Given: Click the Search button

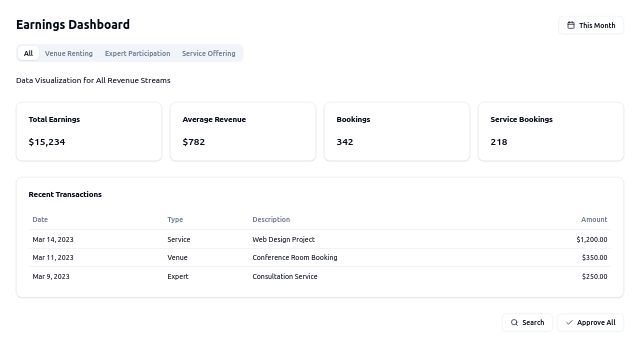Looking at the screenshot, I should [x=527, y=322].
